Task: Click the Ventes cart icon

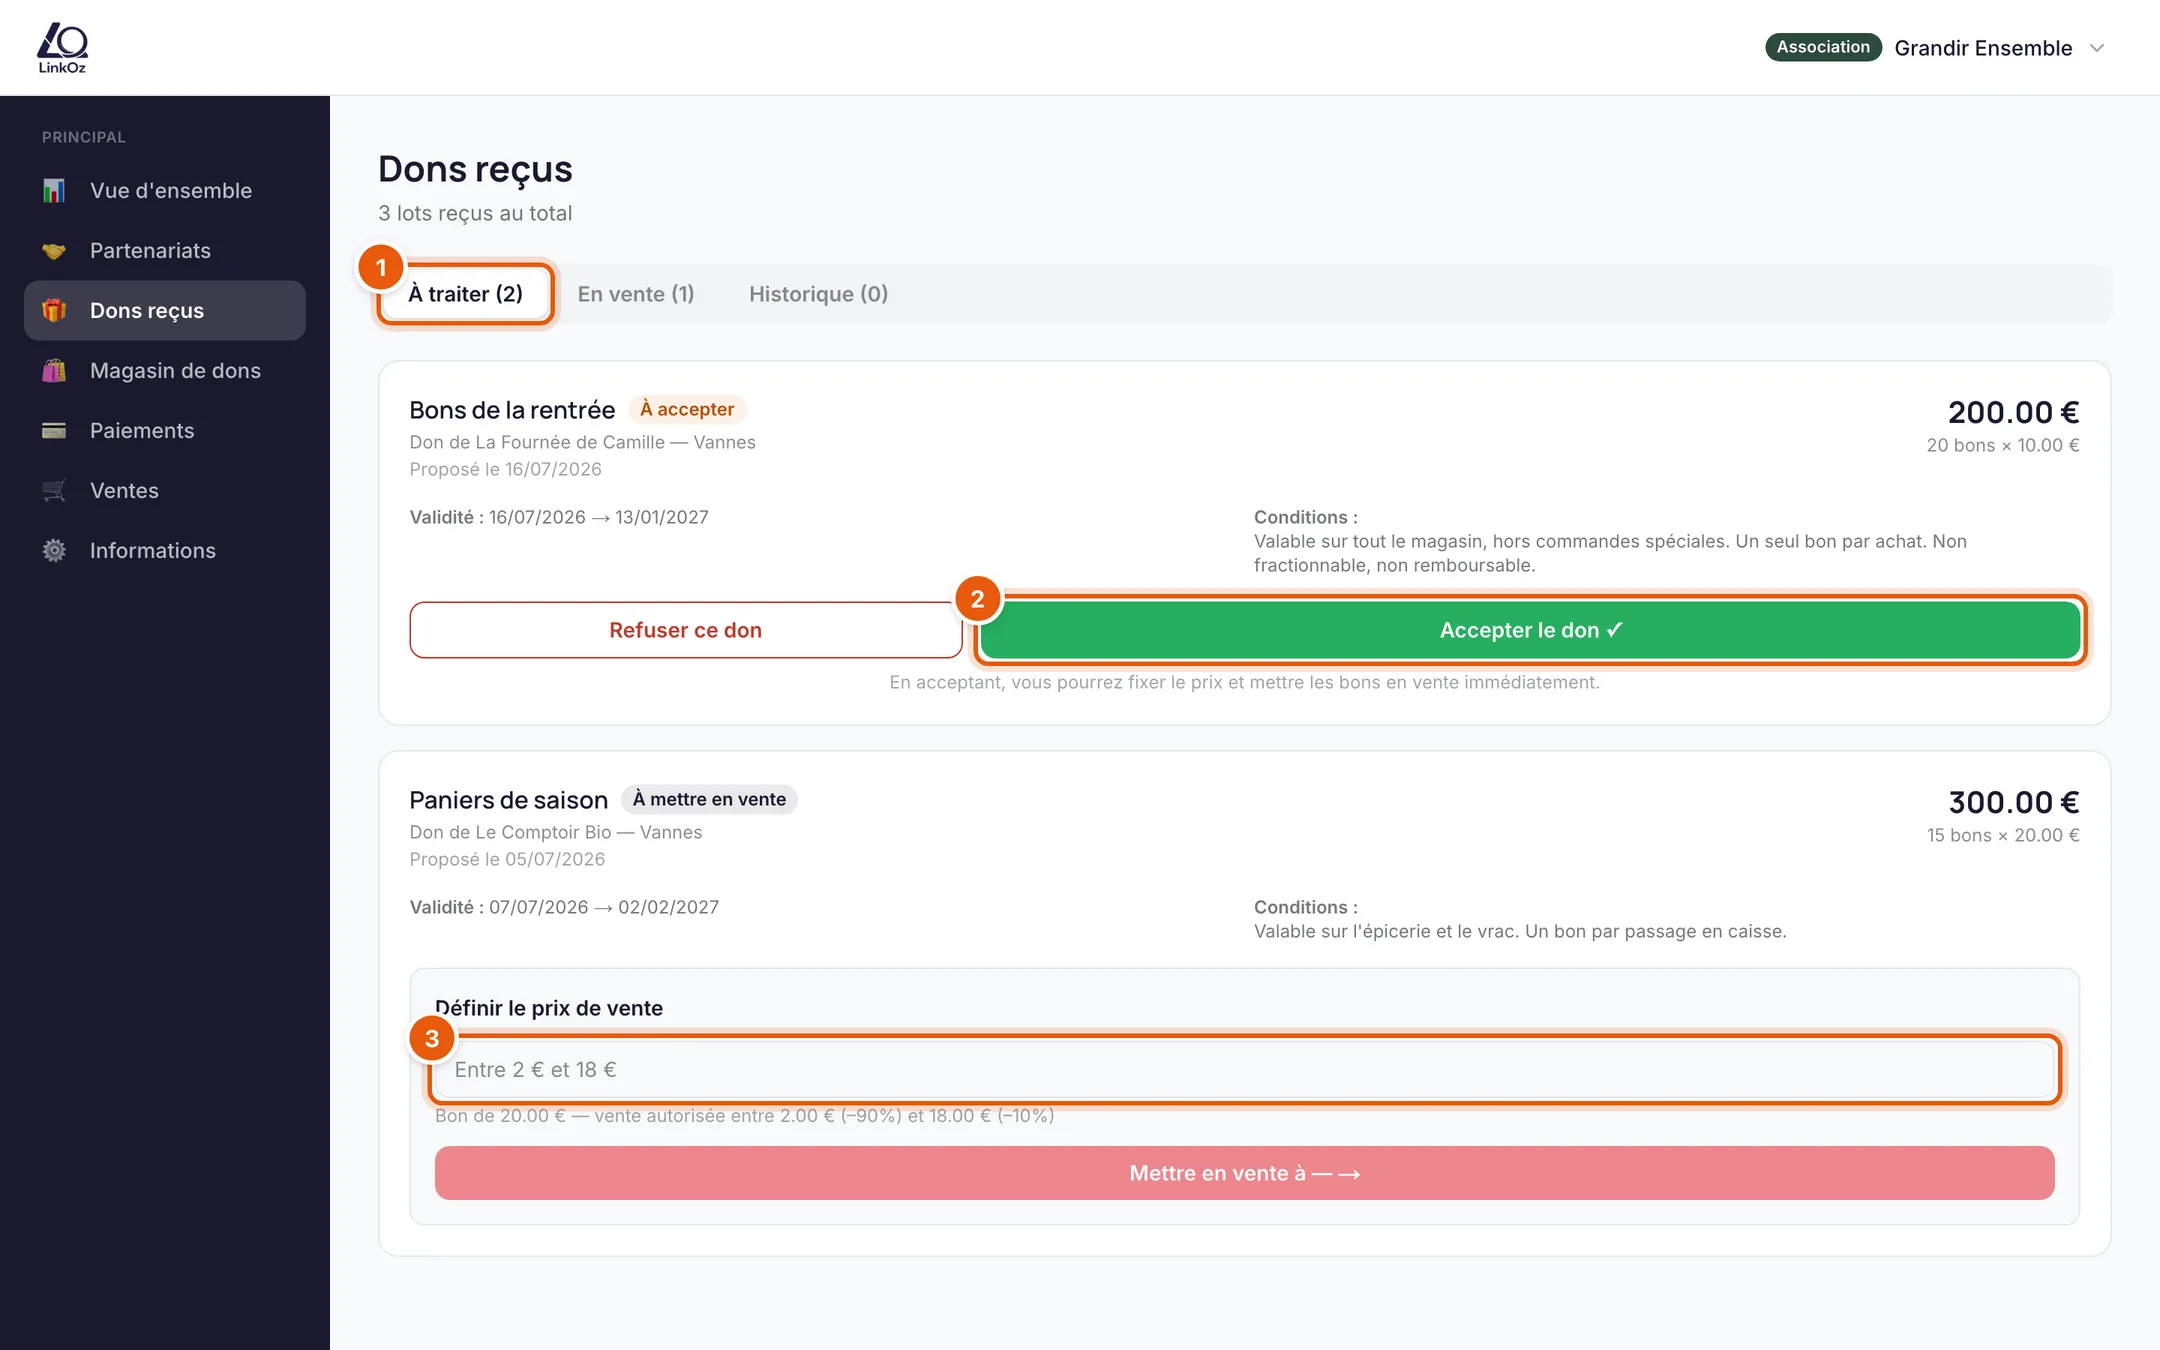Action: click(x=54, y=490)
